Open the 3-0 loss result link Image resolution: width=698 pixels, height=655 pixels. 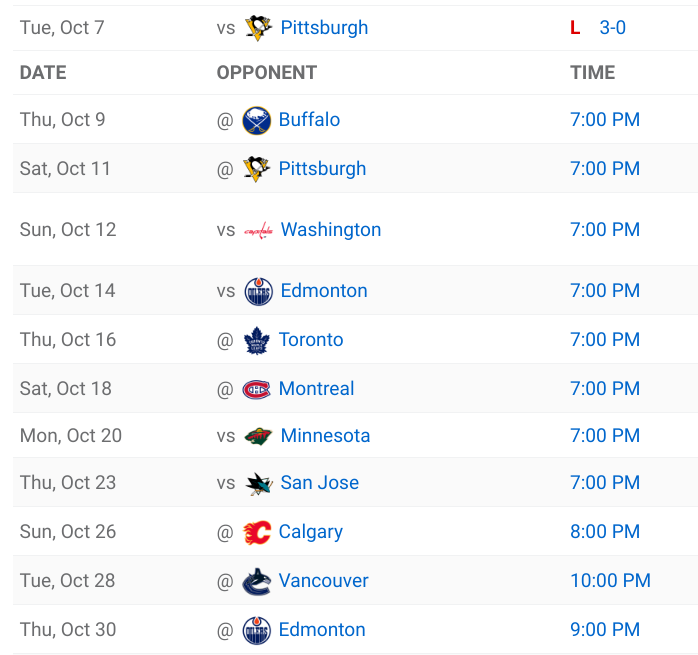point(612,28)
